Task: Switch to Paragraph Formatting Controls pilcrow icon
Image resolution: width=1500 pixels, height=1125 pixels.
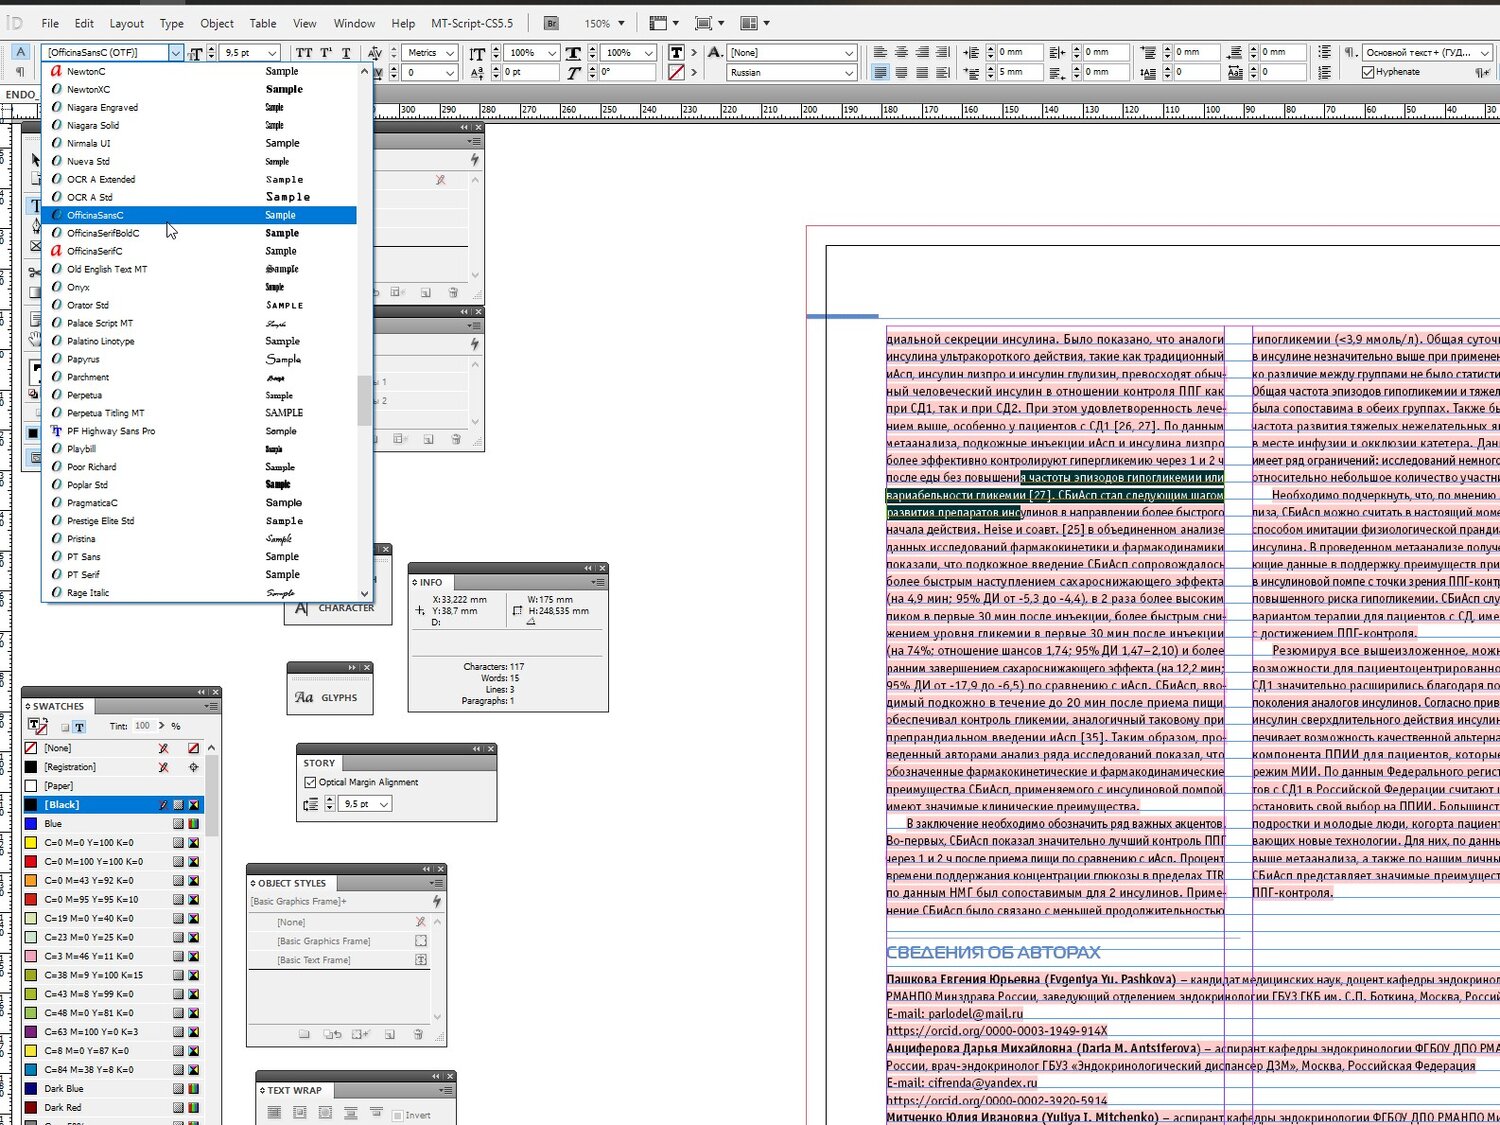Action: click(20, 72)
